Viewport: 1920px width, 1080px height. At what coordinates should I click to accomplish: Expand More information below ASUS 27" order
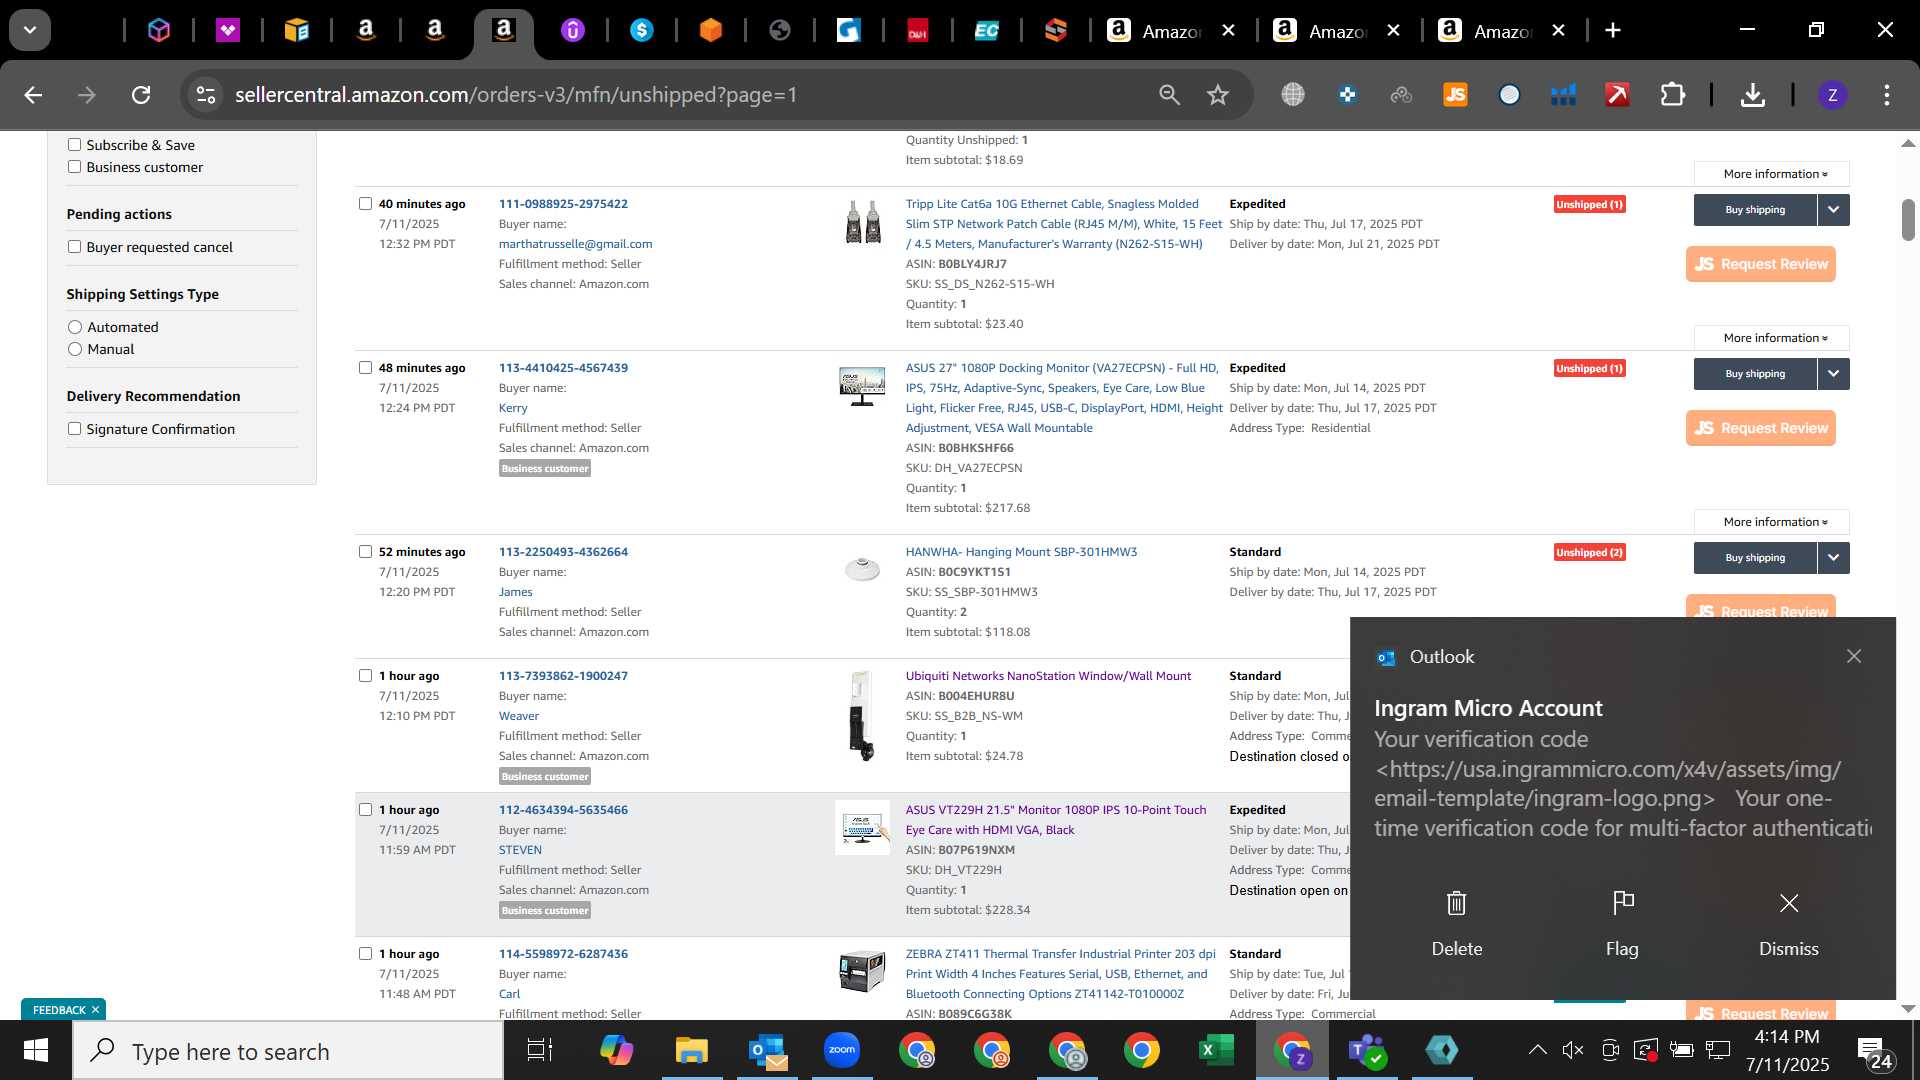(x=1772, y=522)
